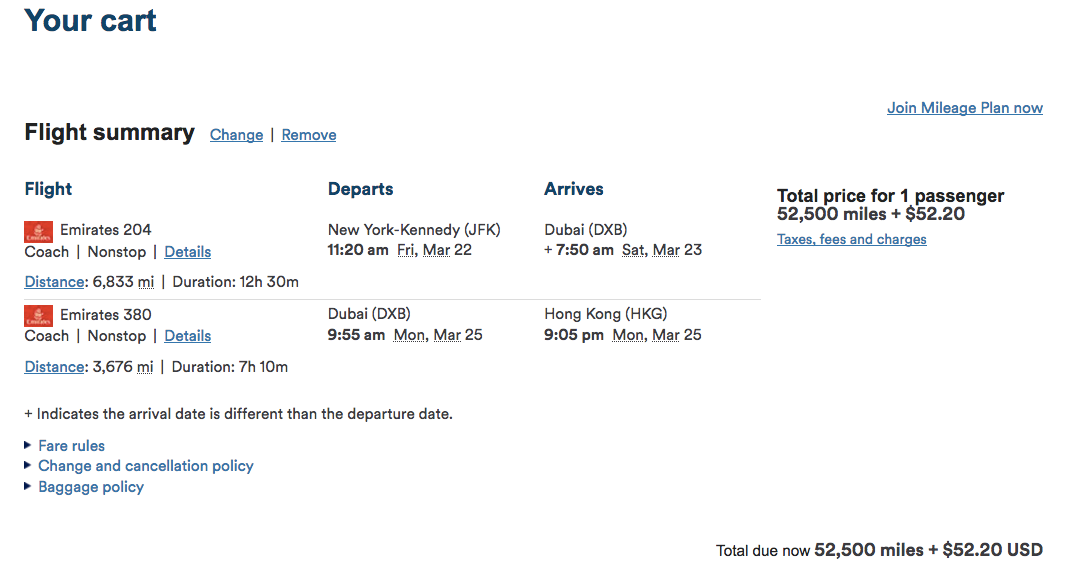Click the Total price for 1 passenger text

(x=890, y=196)
